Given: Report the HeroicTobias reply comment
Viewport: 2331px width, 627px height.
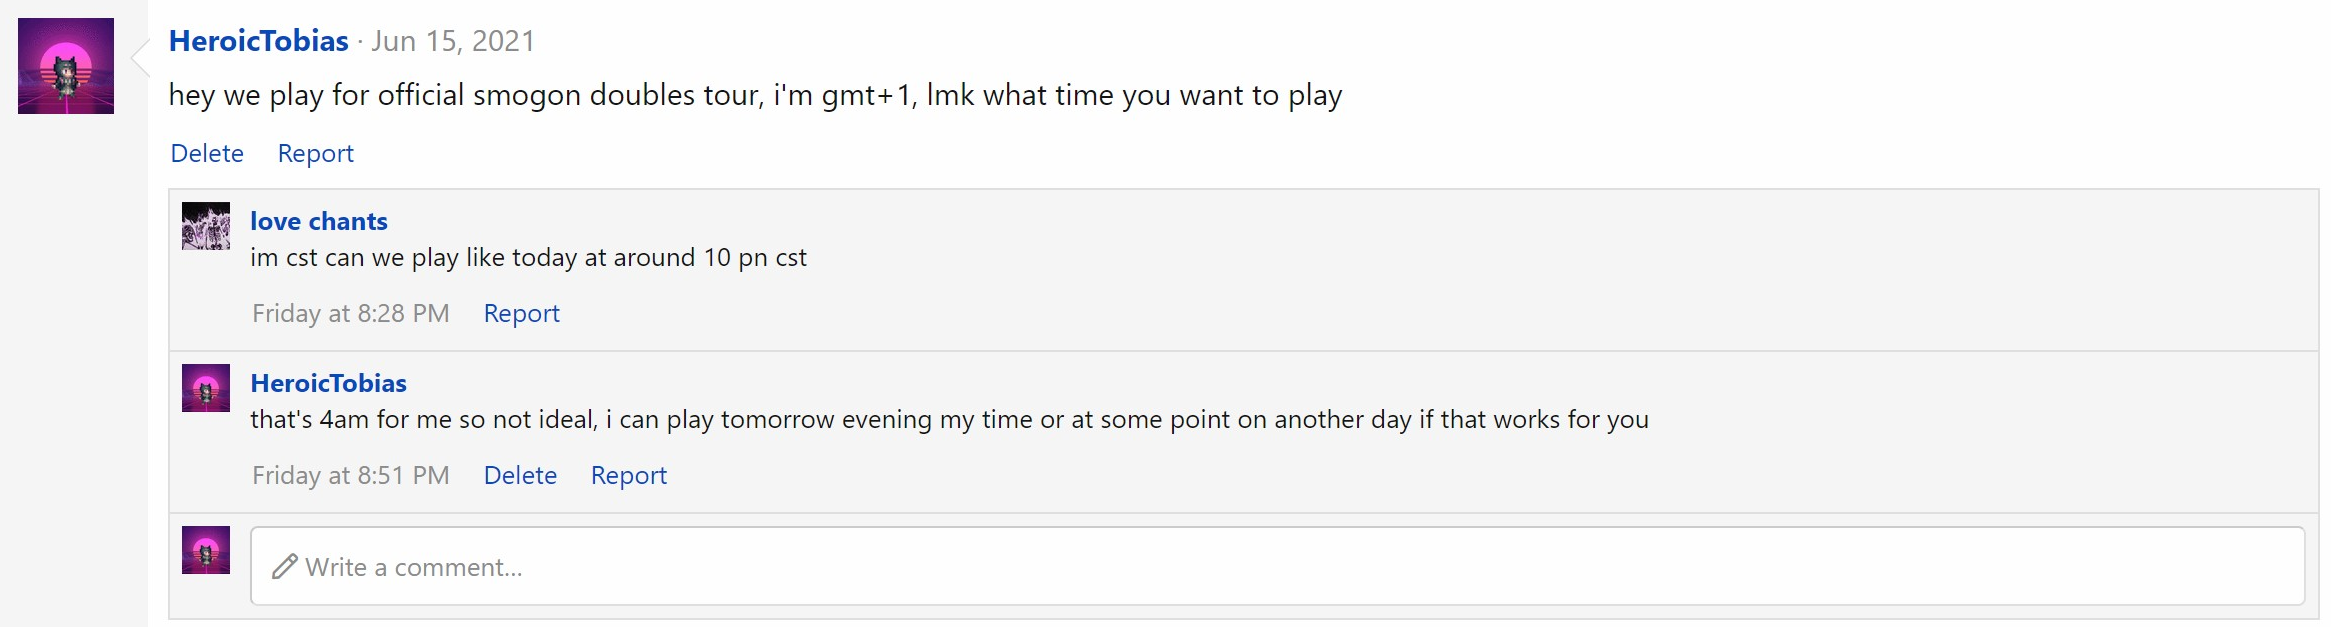Looking at the screenshot, I should pyautogui.click(x=628, y=475).
